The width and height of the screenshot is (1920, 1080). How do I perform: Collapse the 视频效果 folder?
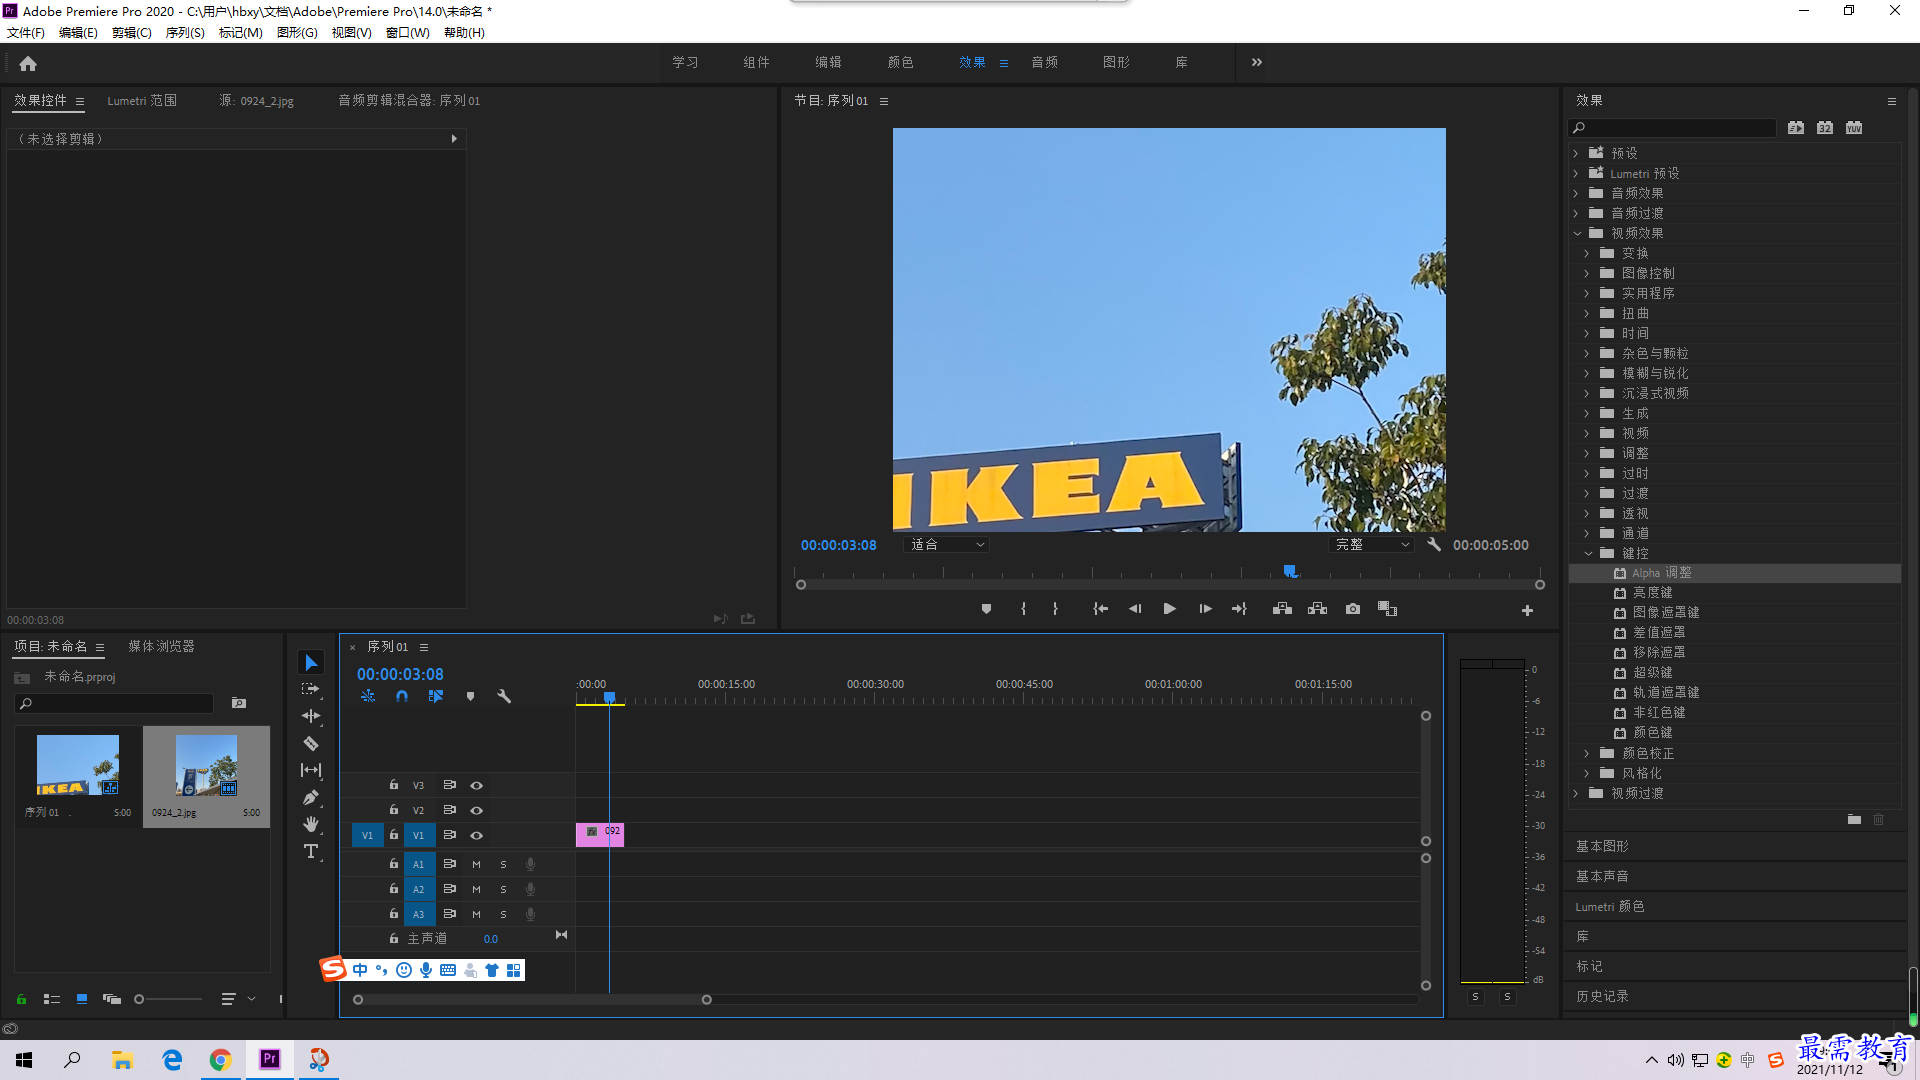1577,233
